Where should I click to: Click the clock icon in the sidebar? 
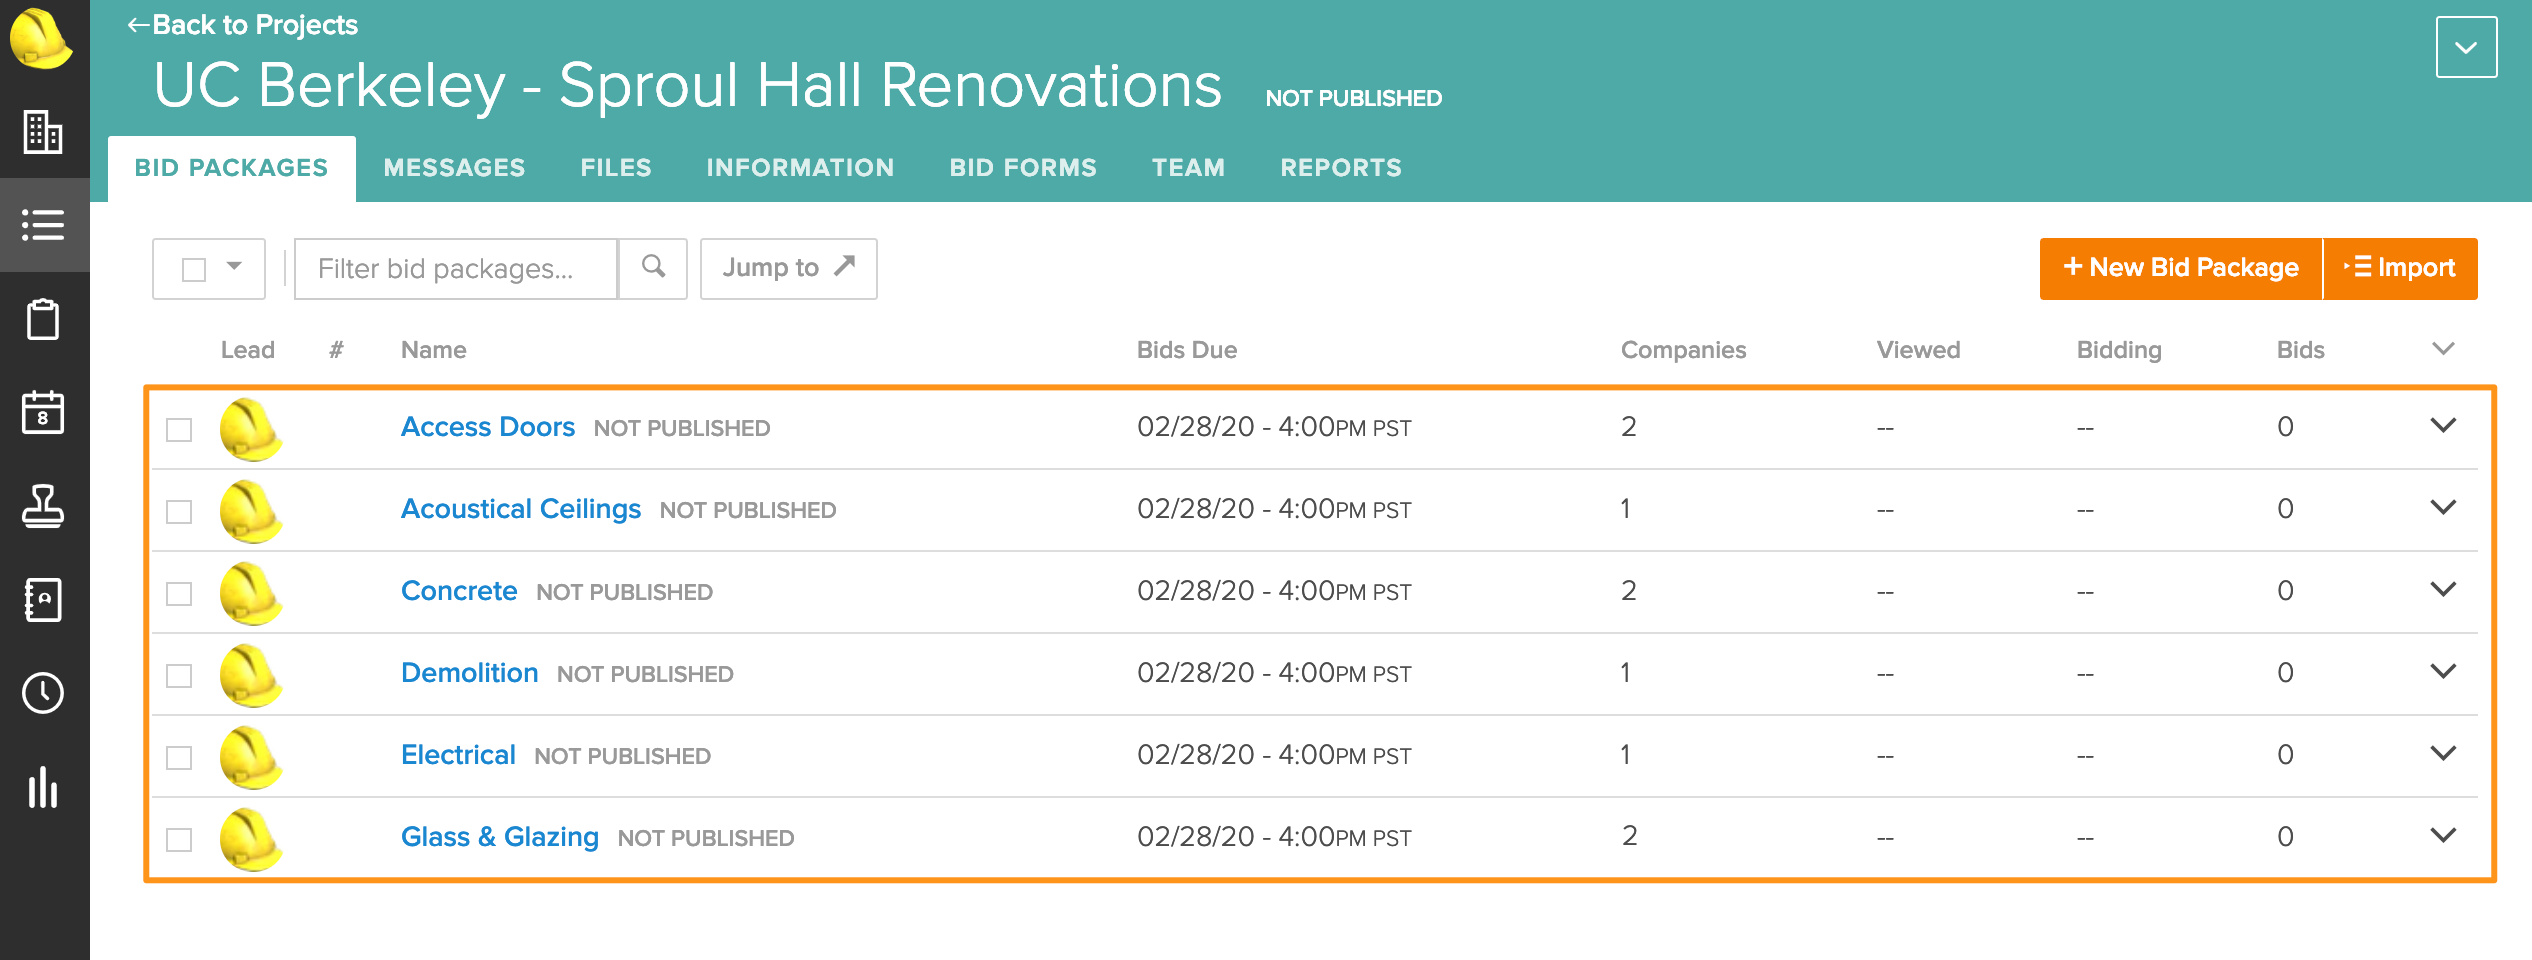pyautogui.click(x=43, y=693)
